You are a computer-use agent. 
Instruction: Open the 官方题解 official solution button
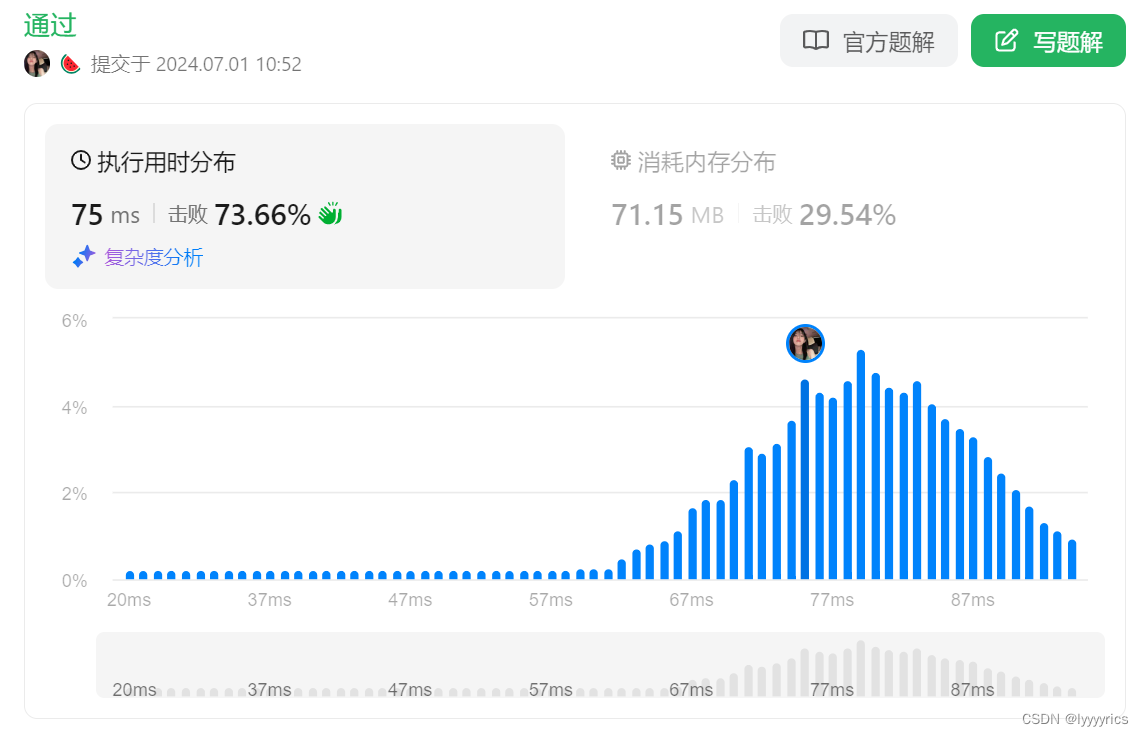point(868,41)
